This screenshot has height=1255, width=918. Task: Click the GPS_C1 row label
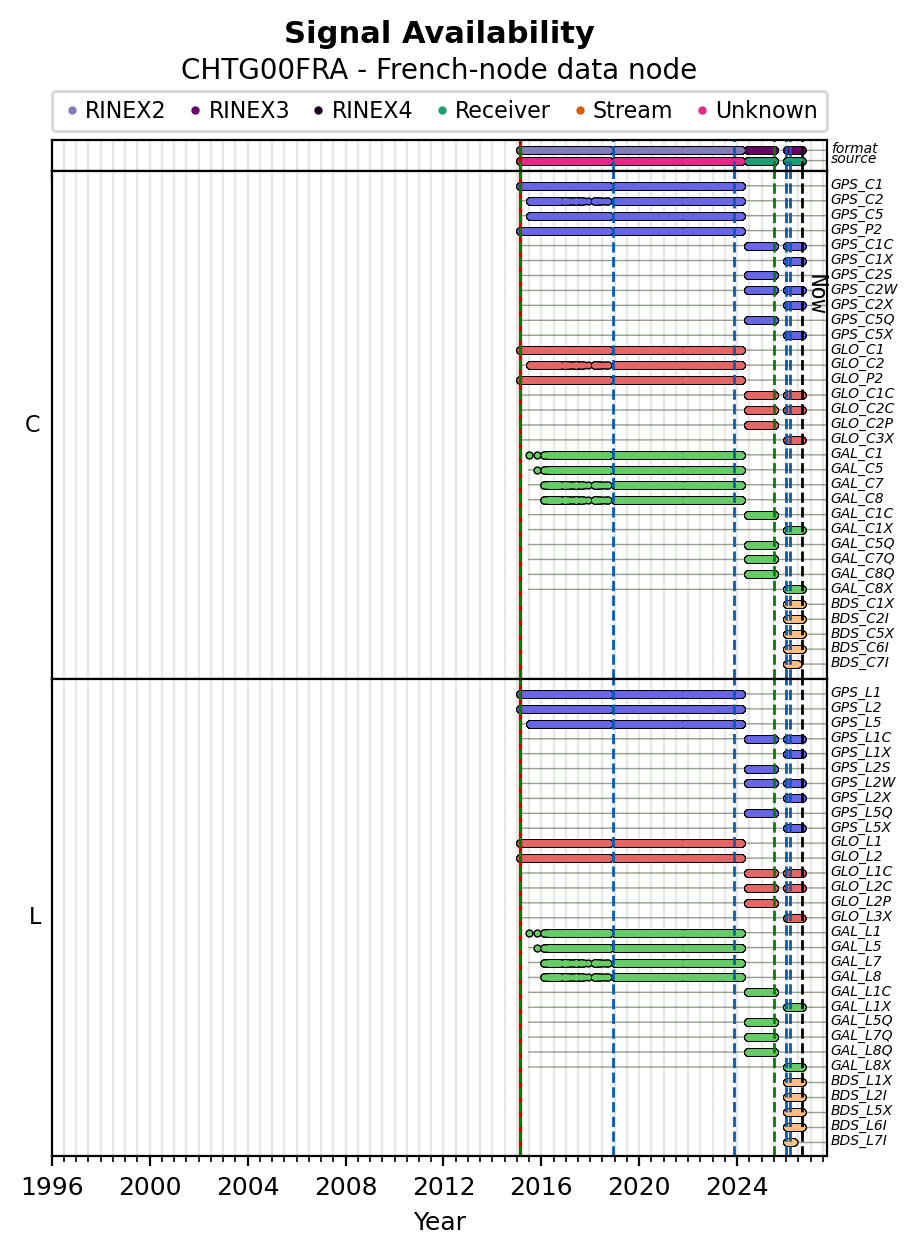click(x=857, y=185)
